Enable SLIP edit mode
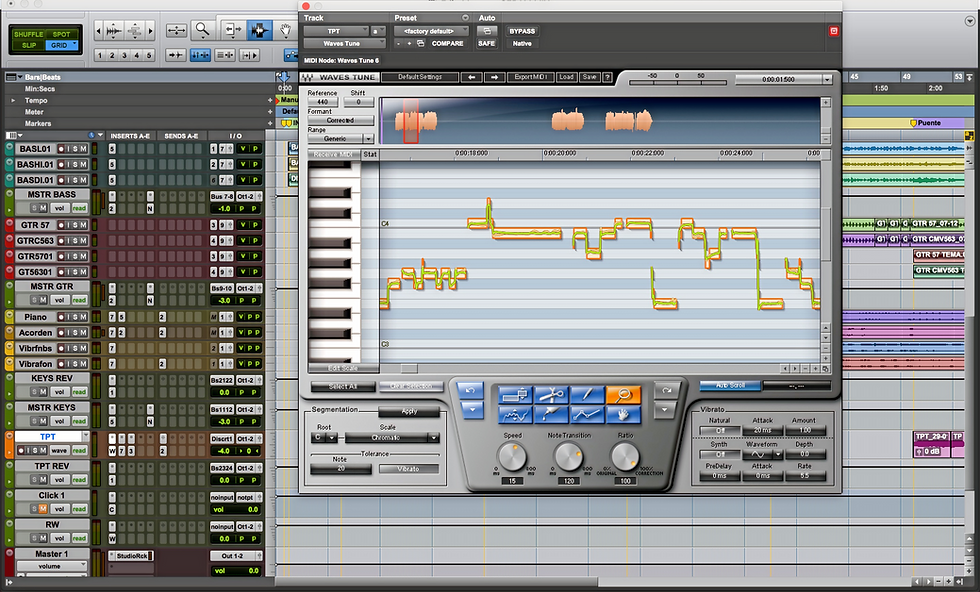This screenshot has height=592, width=980. (29, 45)
